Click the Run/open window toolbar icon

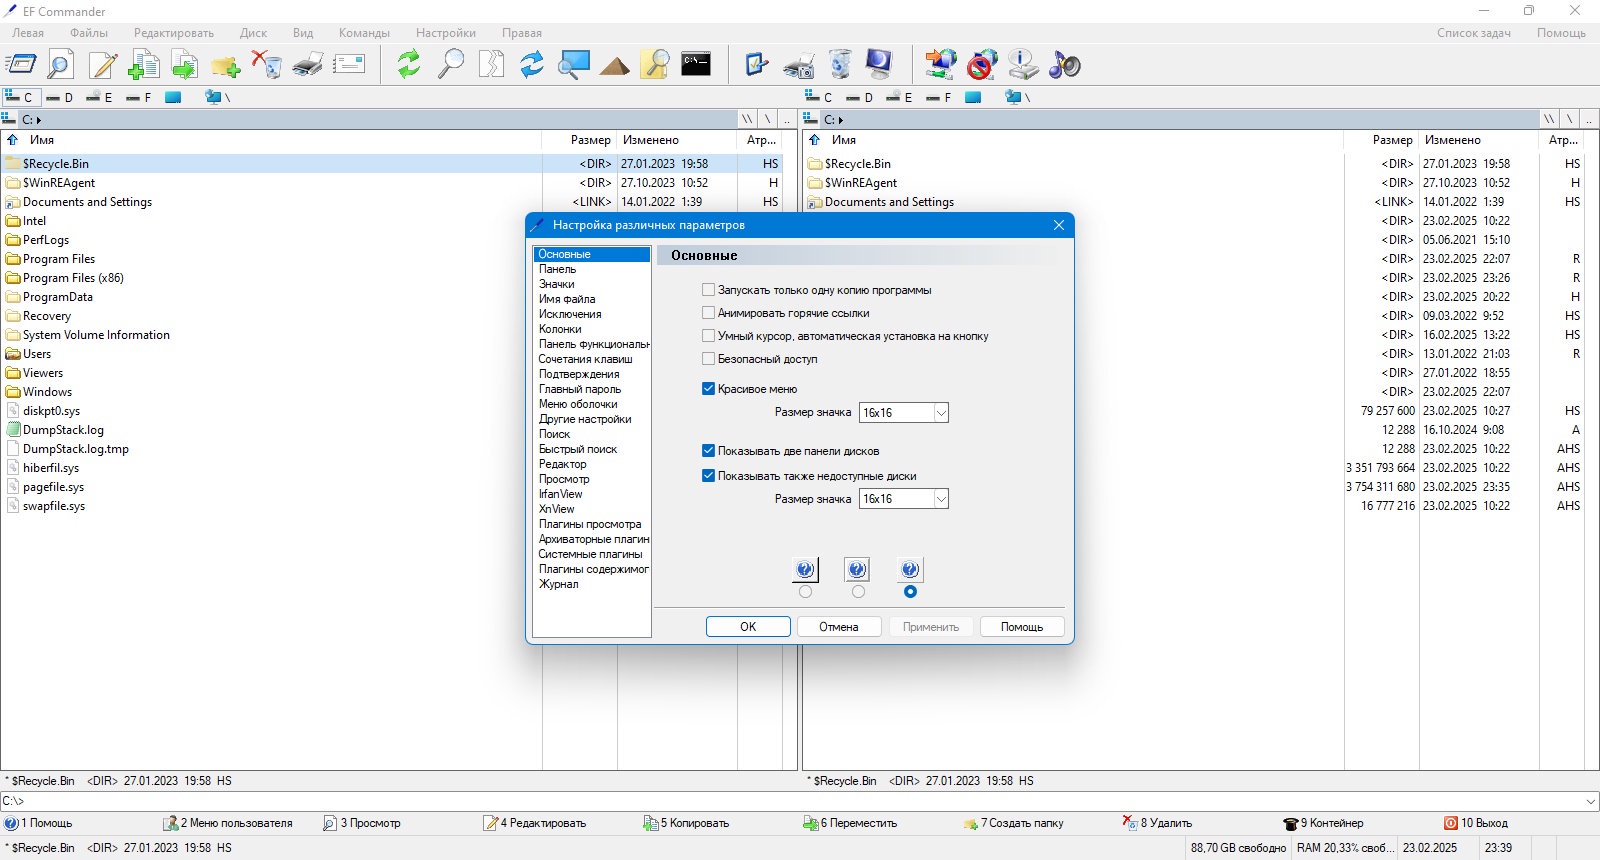(21, 65)
